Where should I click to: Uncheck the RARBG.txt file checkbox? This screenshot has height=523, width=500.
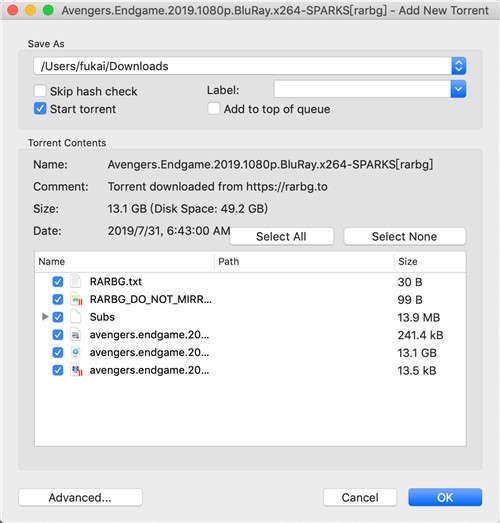(58, 282)
